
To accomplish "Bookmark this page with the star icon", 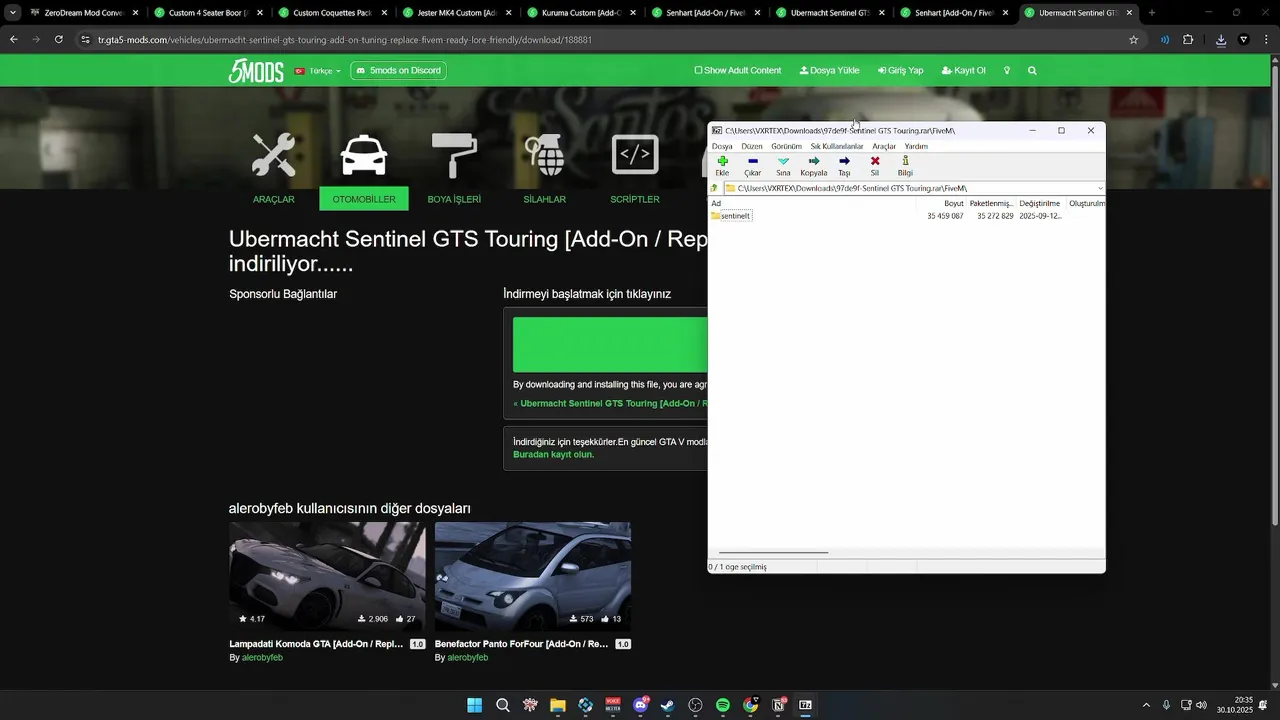I will point(1133,40).
